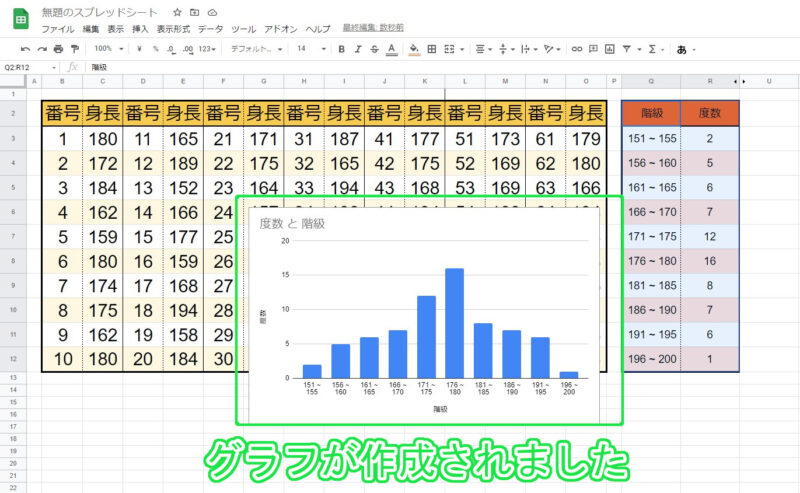Insert a link with the toolbar icon
The width and height of the screenshot is (800, 493).
(577, 49)
